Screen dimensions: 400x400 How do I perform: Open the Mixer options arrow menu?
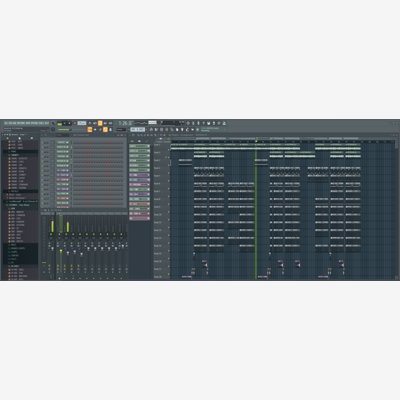(x=42, y=210)
